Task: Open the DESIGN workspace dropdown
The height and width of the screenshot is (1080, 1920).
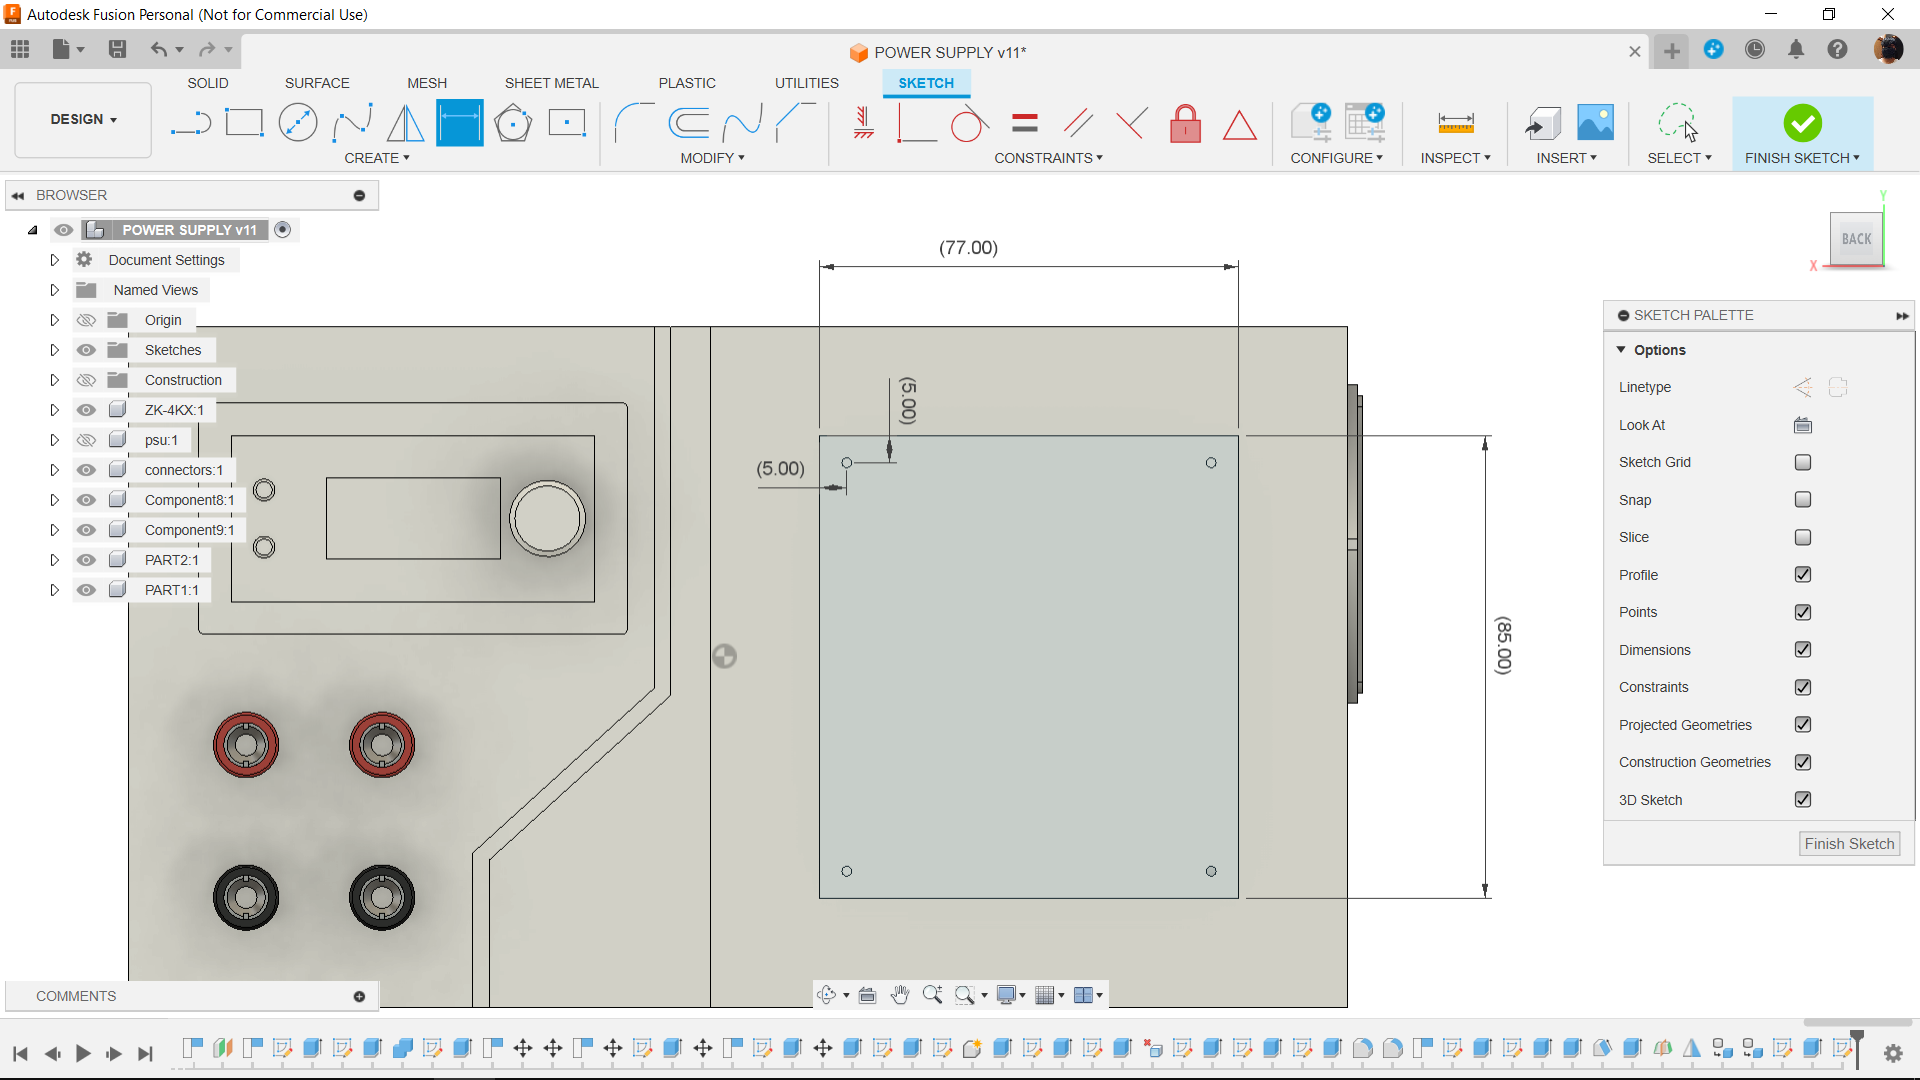Action: tap(84, 119)
